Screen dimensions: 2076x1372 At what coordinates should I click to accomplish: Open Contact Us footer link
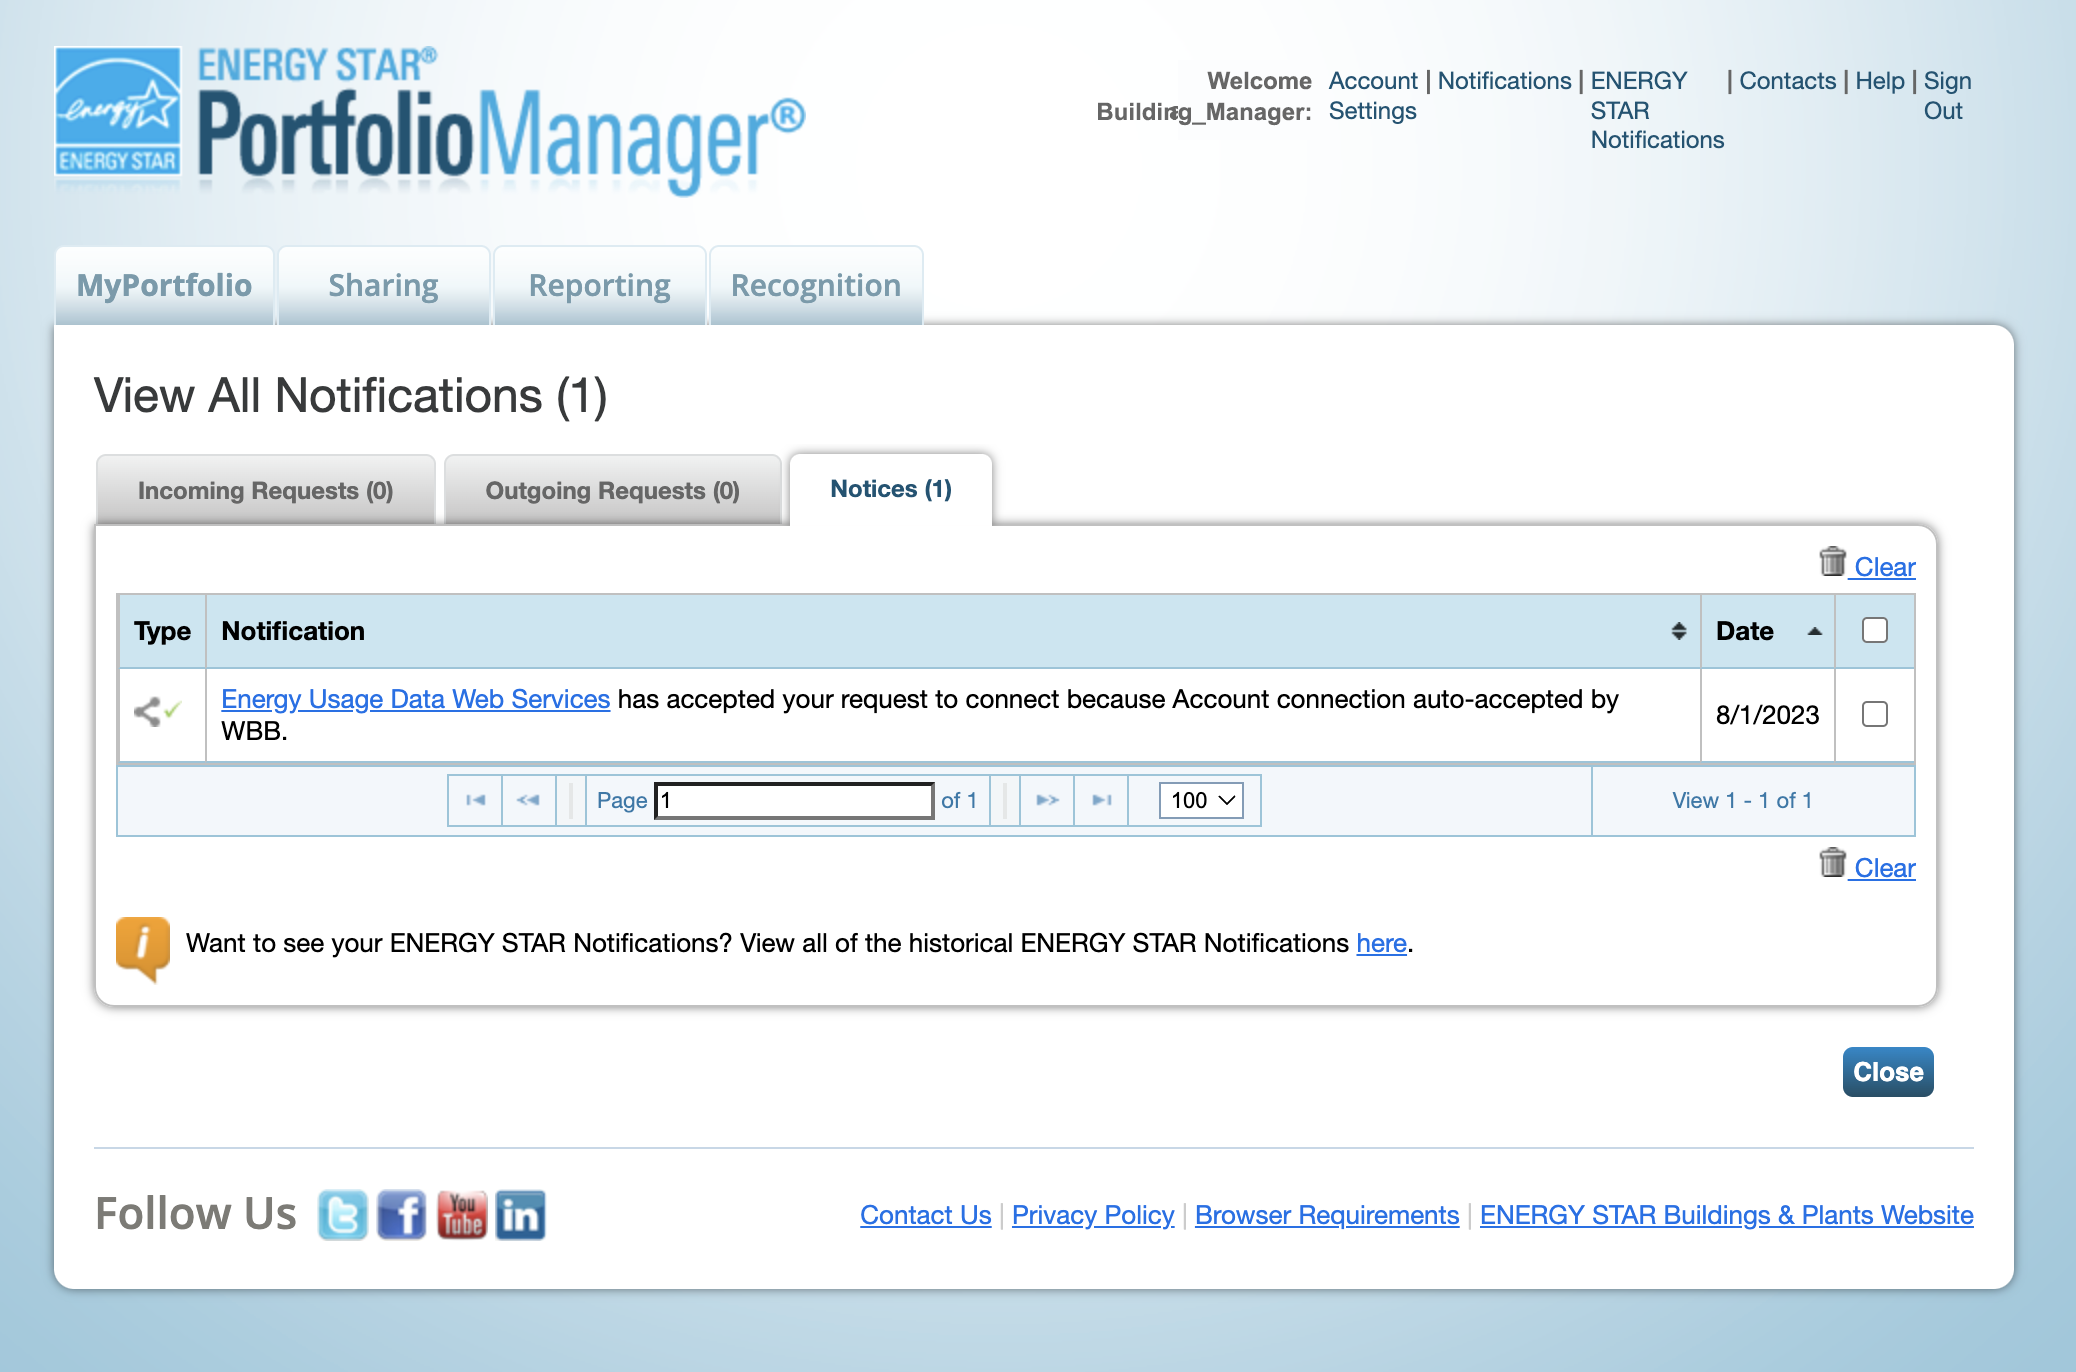925,1215
